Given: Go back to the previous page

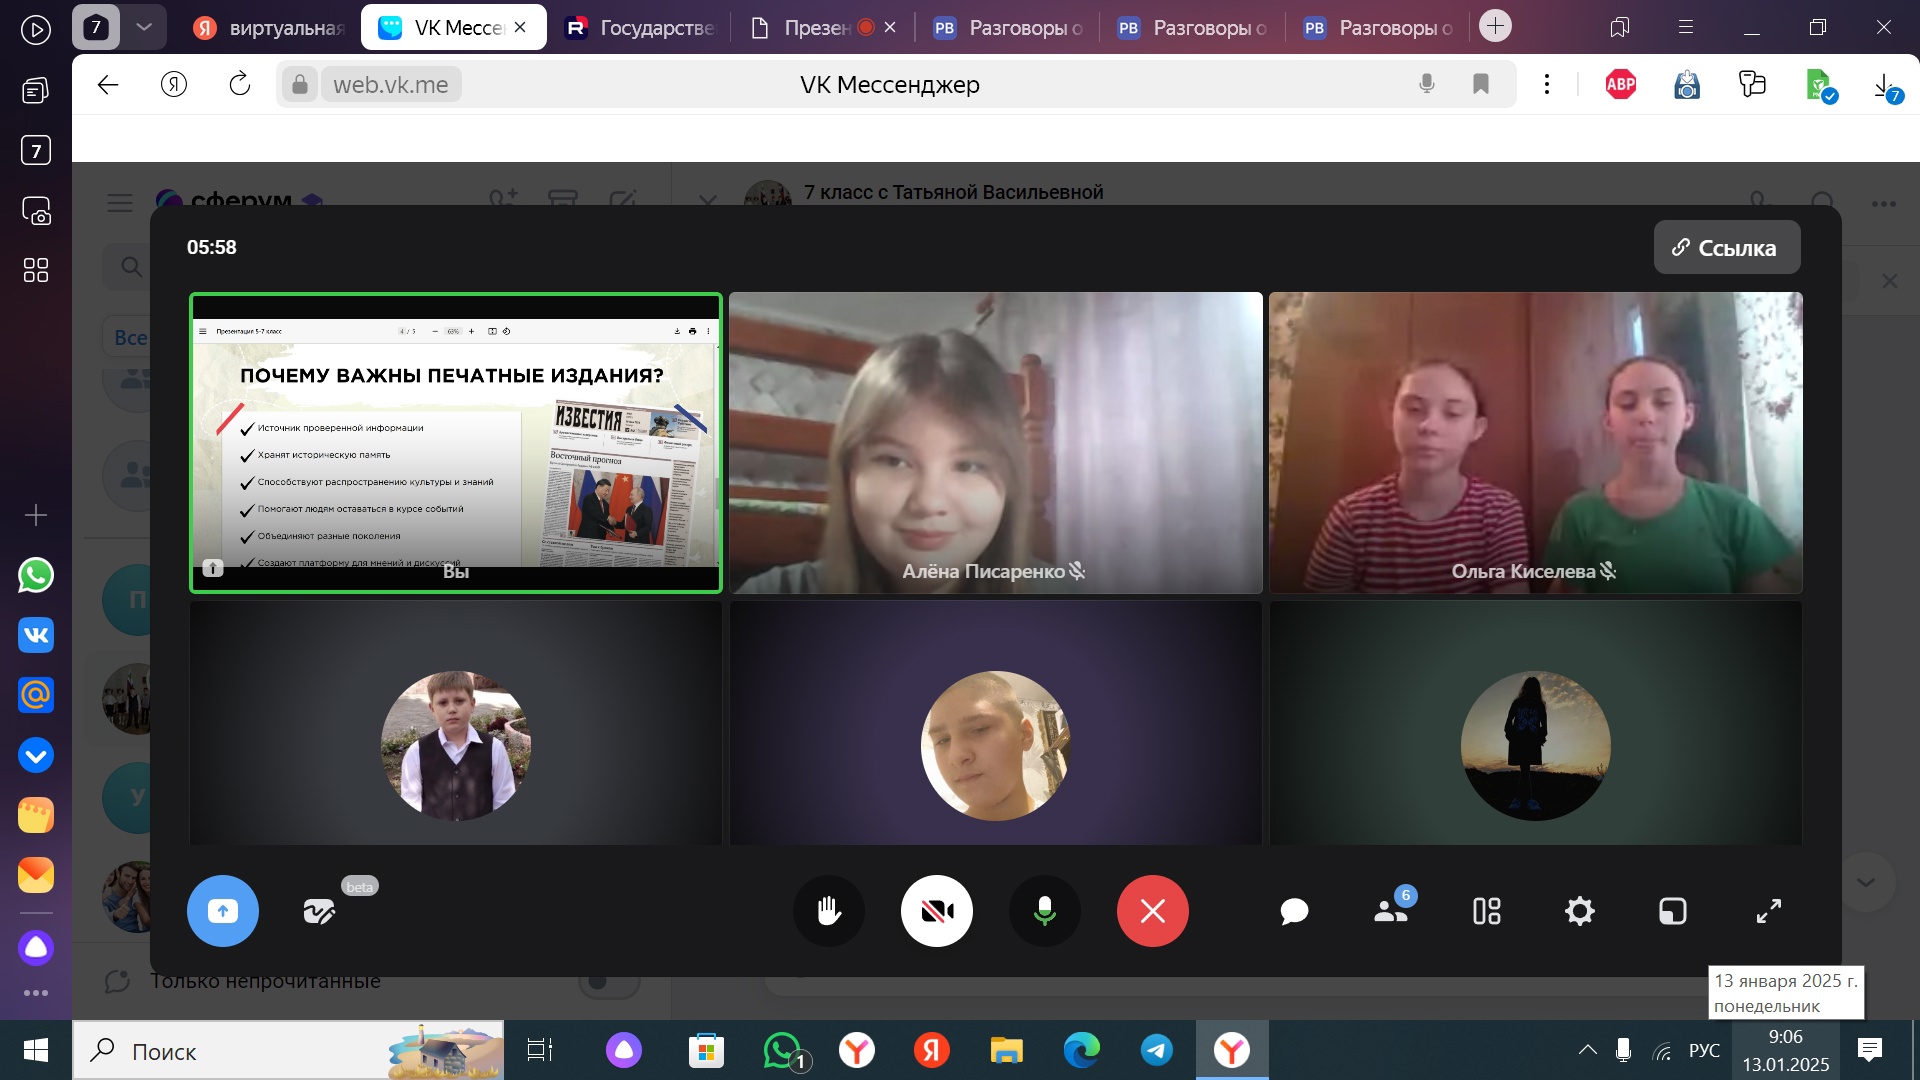Looking at the screenshot, I should point(108,85).
